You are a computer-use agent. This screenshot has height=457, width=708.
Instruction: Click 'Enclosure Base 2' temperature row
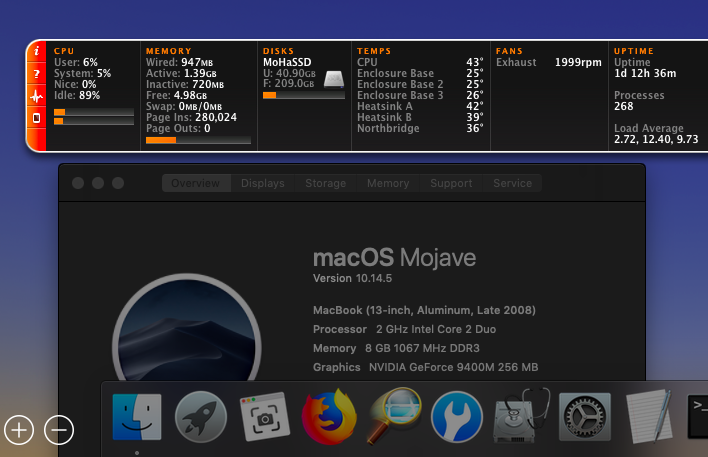click(420, 84)
